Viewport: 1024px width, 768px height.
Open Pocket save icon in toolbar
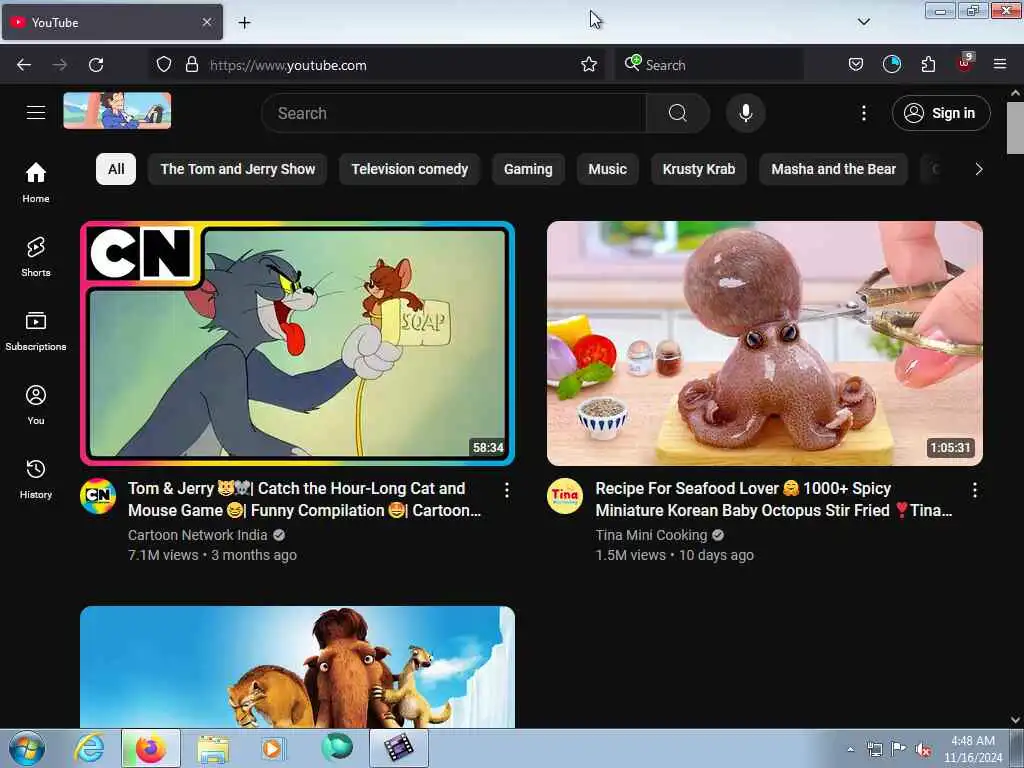click(x=856, y=65)
